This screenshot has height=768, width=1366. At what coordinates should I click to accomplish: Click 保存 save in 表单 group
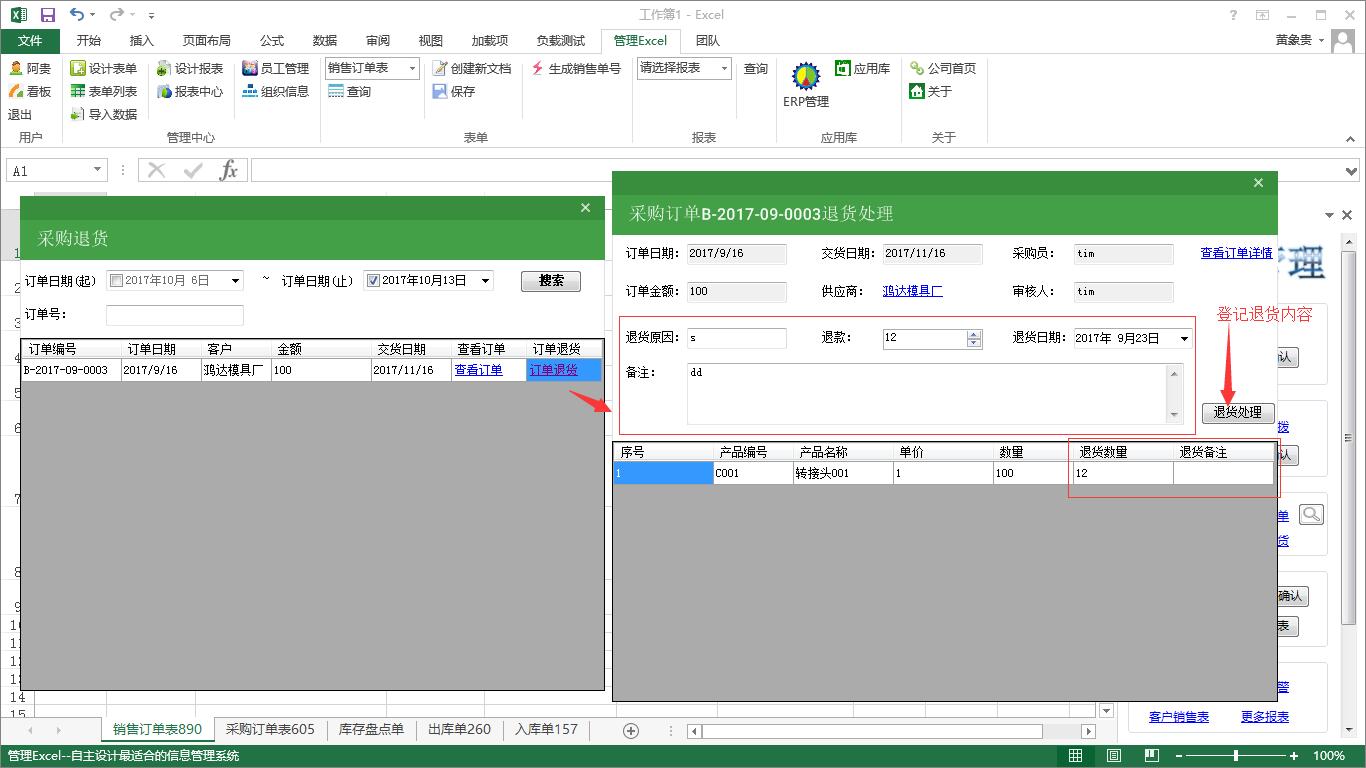[453, 91]
